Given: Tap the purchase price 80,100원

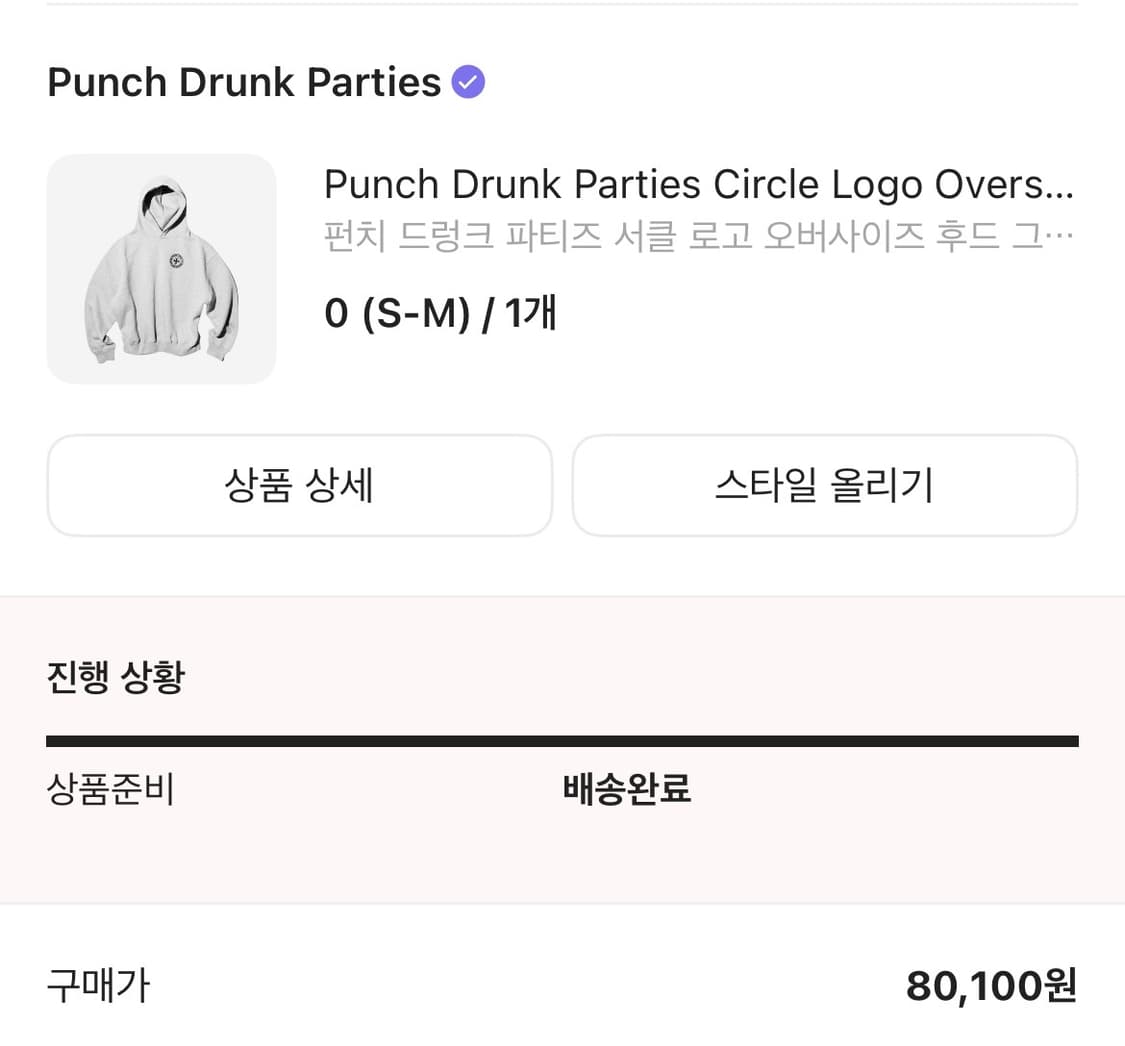Looking at the screenshot, I should [988, 985].
